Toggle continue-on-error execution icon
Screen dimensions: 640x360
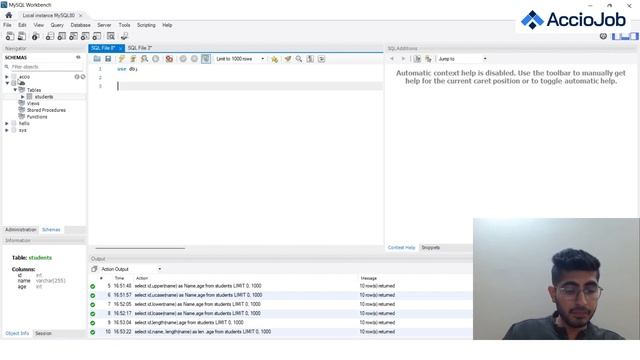pyautogui.click(x=169, y=59)
